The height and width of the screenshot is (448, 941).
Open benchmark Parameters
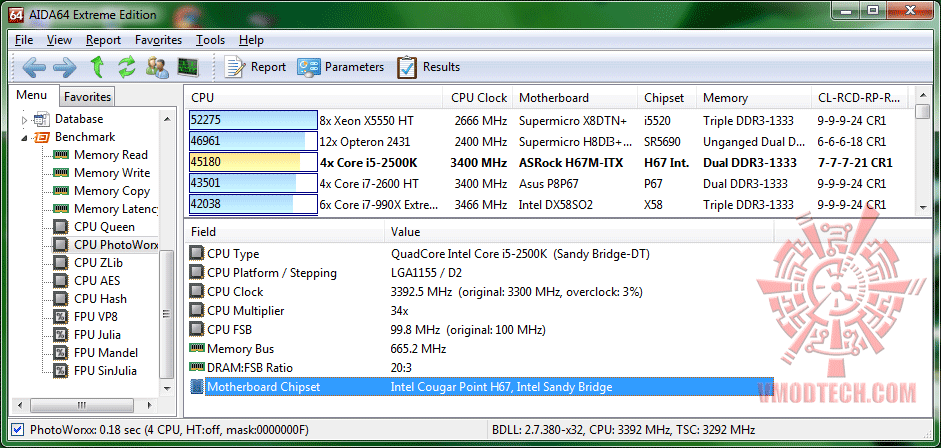[x=340, y=67]
